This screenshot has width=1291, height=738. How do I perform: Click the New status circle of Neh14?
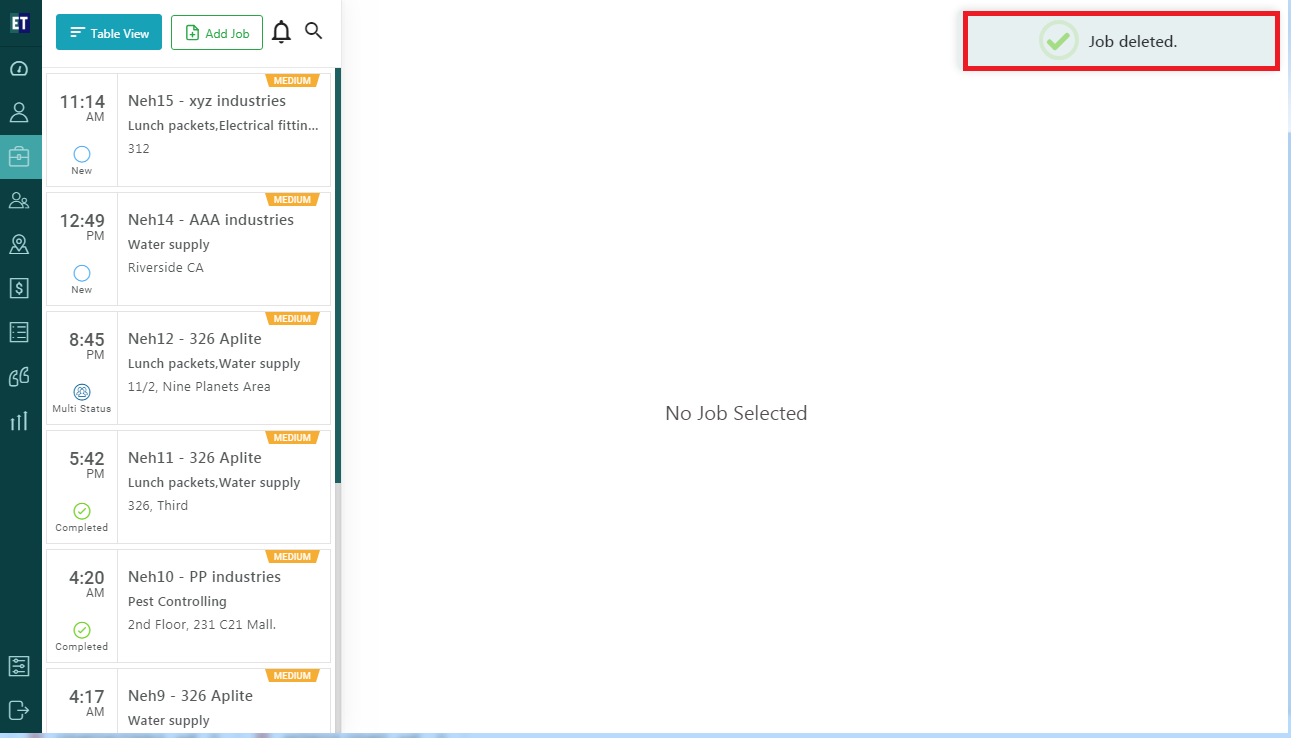pyautogui.click(x=82, y=273)
